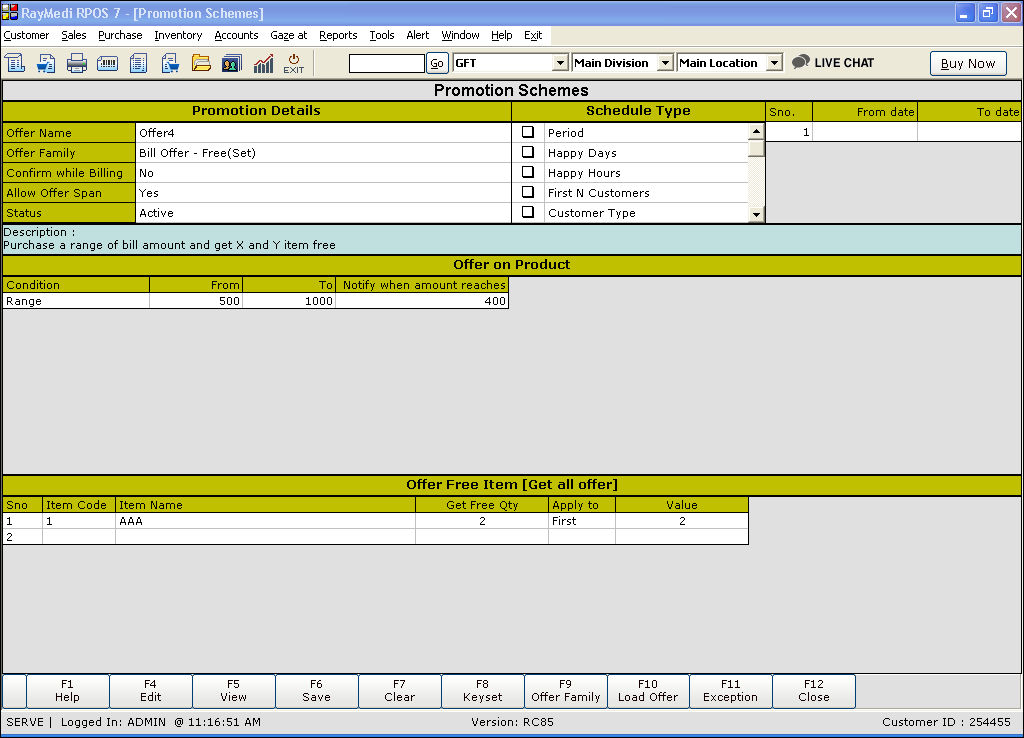Screen dimensions: 1024x738
Task: Click the EXIT power icon
Action: 293,63
